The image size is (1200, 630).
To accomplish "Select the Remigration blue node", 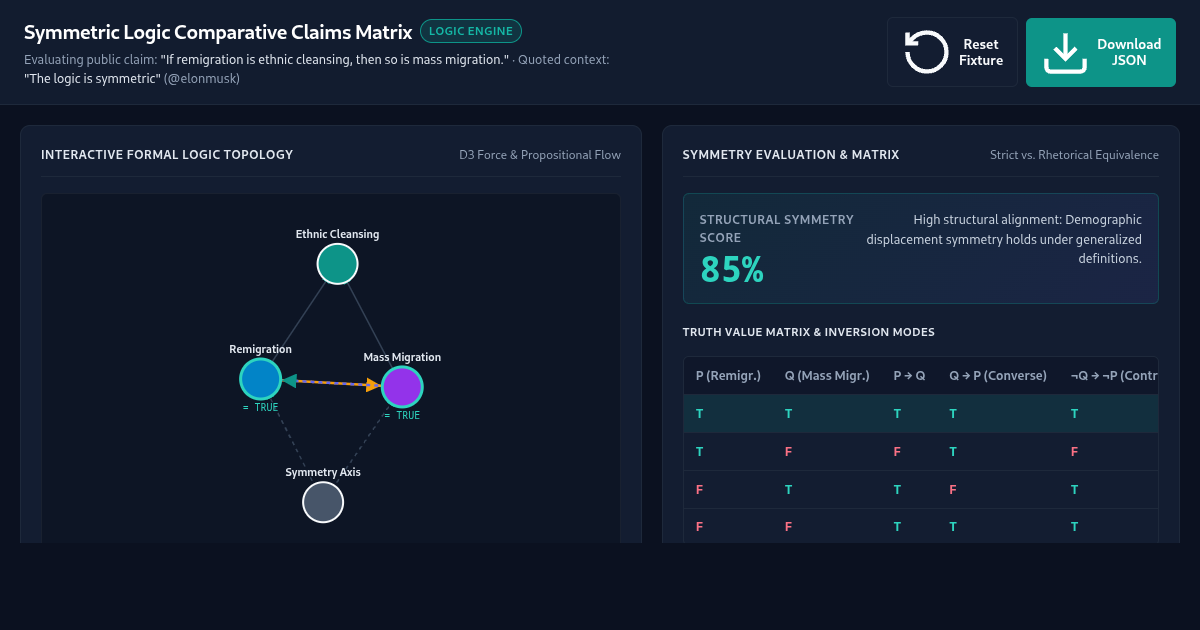I will pos(260,379).
